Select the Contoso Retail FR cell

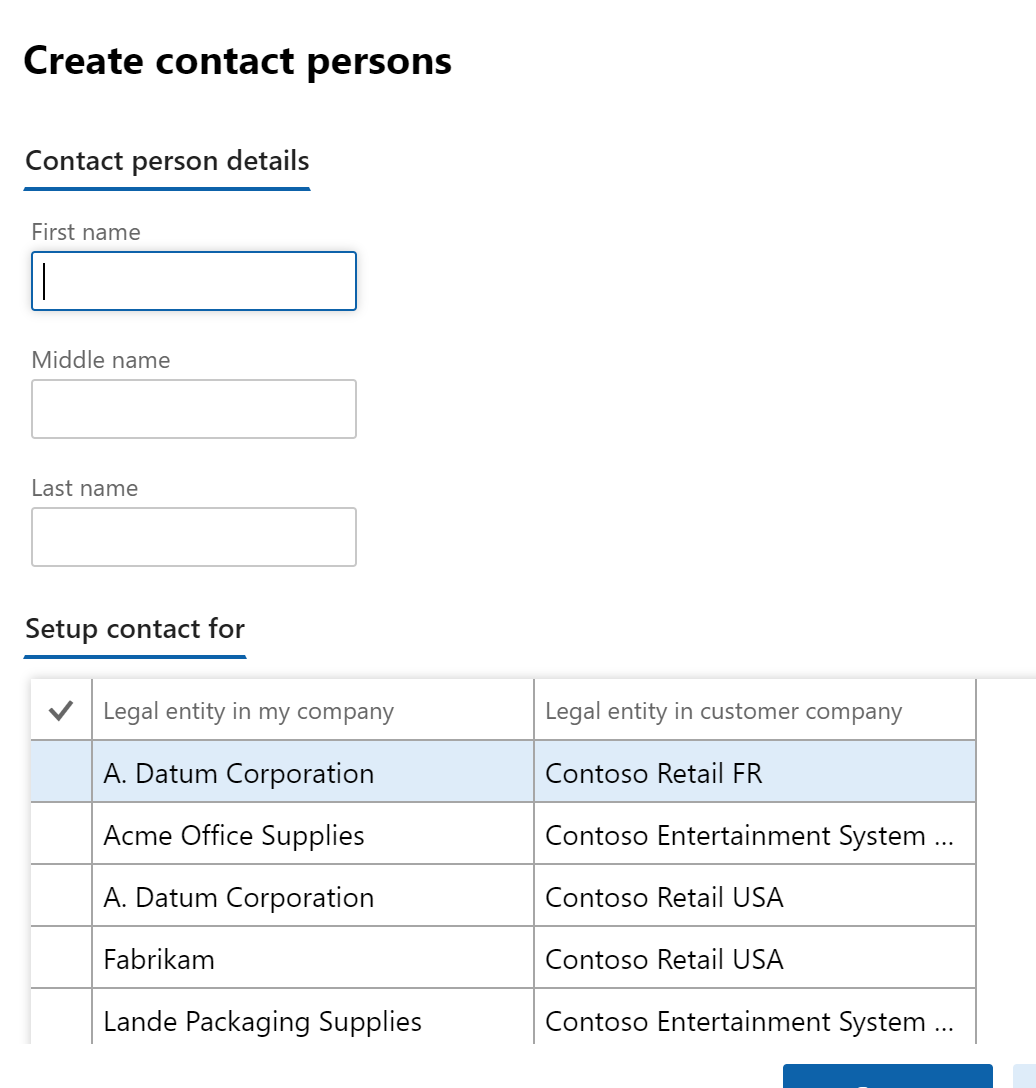coord(754,773)
